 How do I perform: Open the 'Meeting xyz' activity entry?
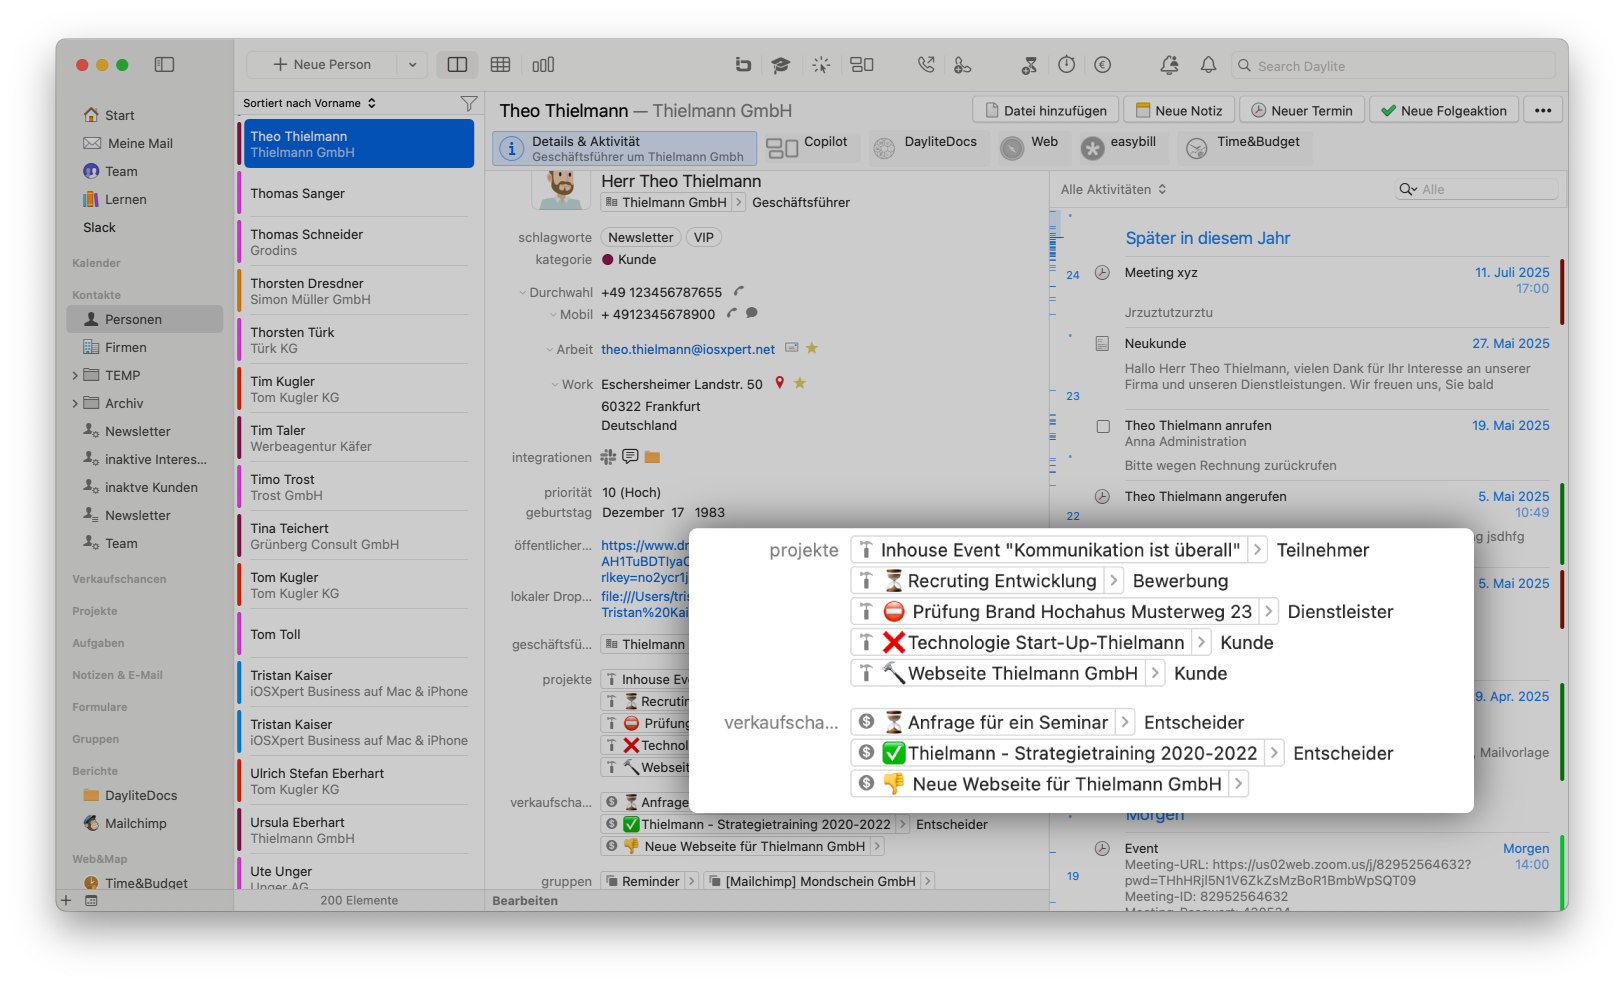[x=1161, y=273]
